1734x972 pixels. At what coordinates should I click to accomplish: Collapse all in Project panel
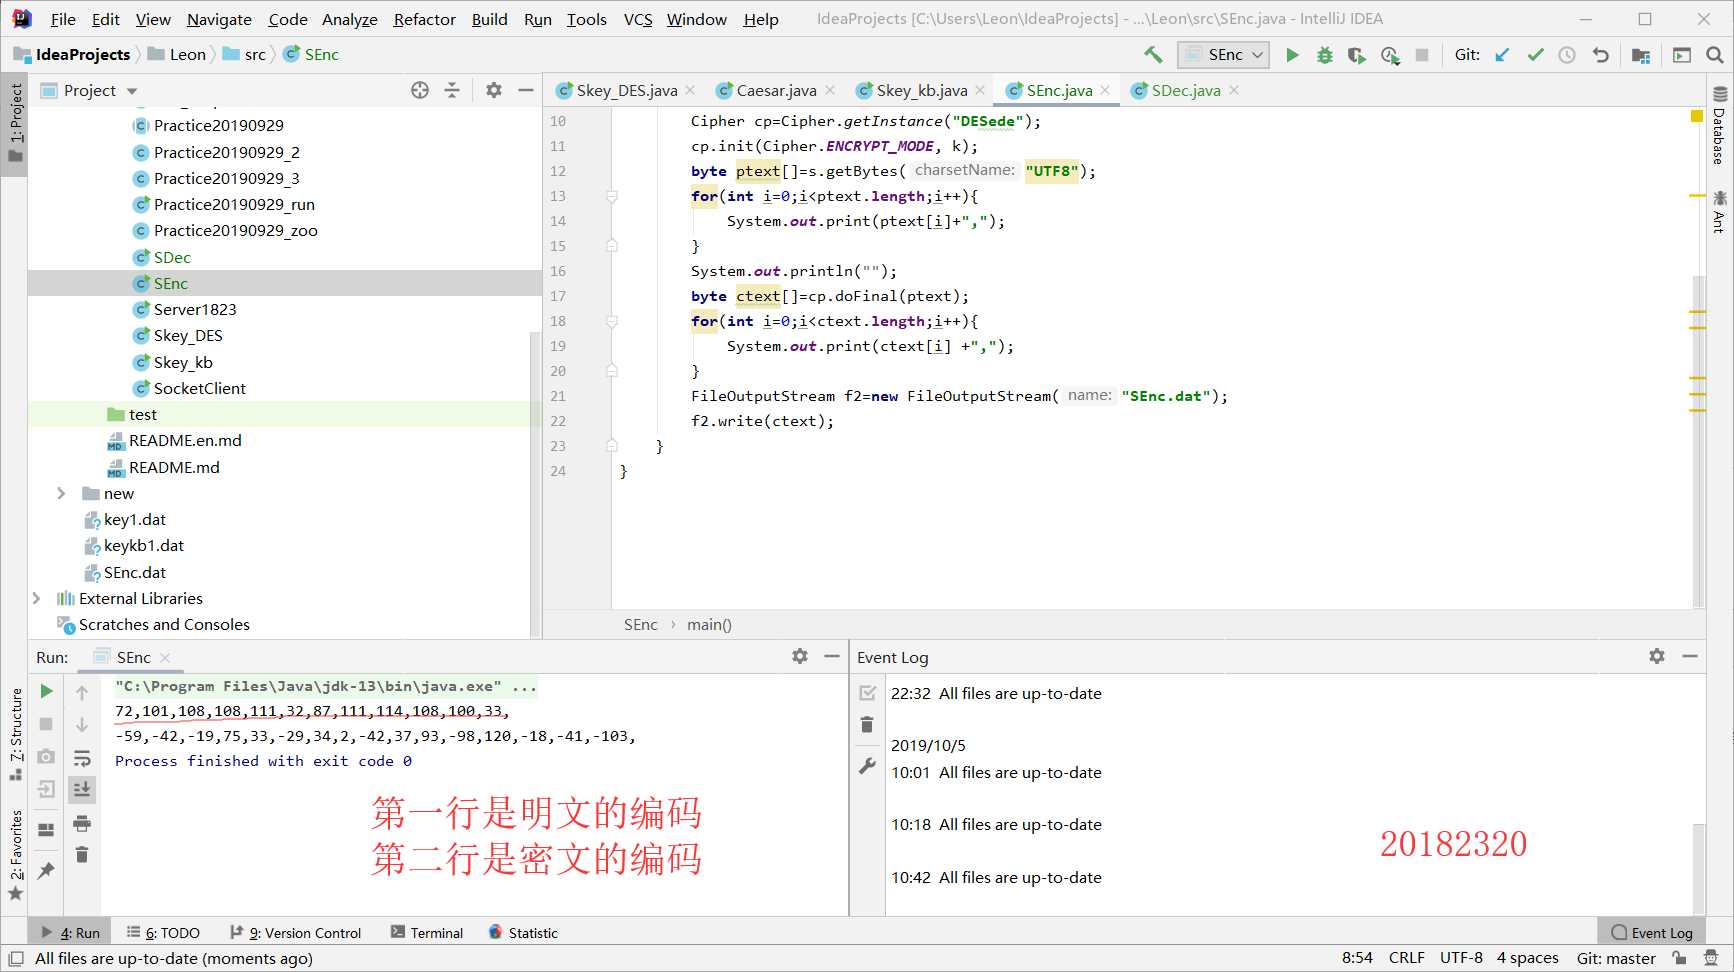(452, 90)
